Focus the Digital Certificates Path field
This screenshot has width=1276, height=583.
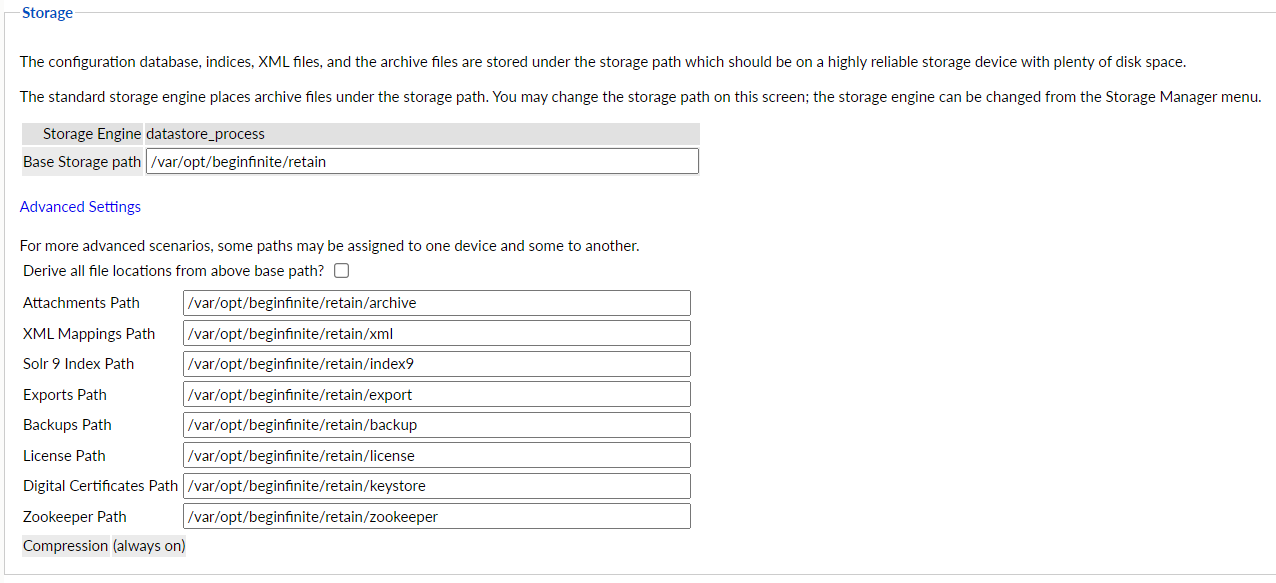click(x=437, y=486)
